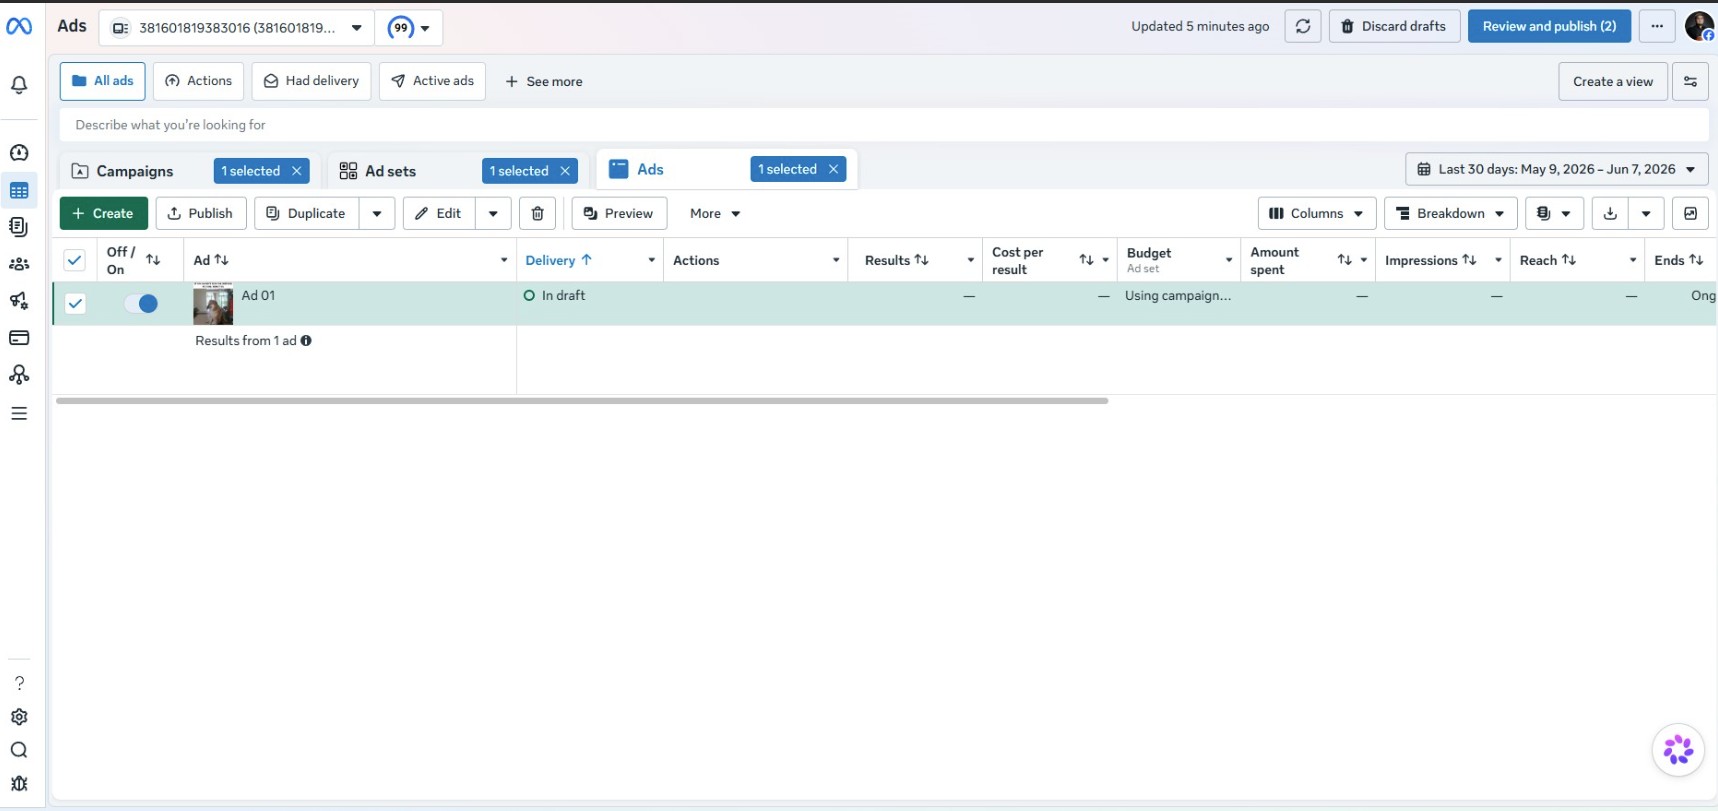Open the filter settings sliders icon

pyautogui.click(x=1690, y=81)
